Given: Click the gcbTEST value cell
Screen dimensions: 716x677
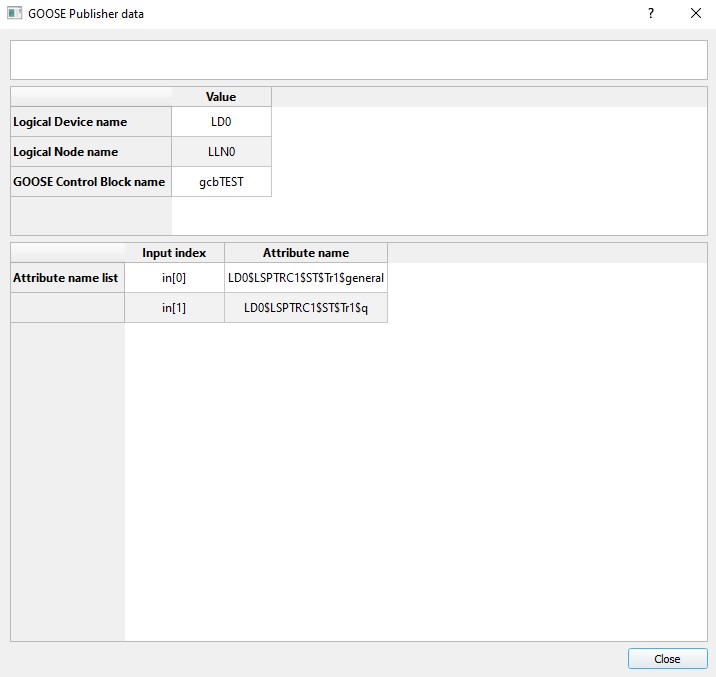Looking at the screenshot, I should [221, 182].
